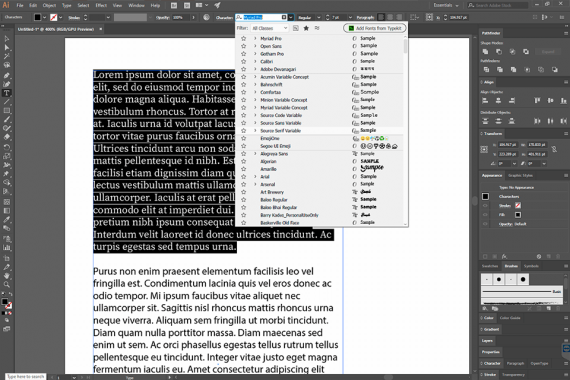Viewport: 570px width, 380px height.
Task: Click the fill color swatch in control bar
Action: click(37, 17)
